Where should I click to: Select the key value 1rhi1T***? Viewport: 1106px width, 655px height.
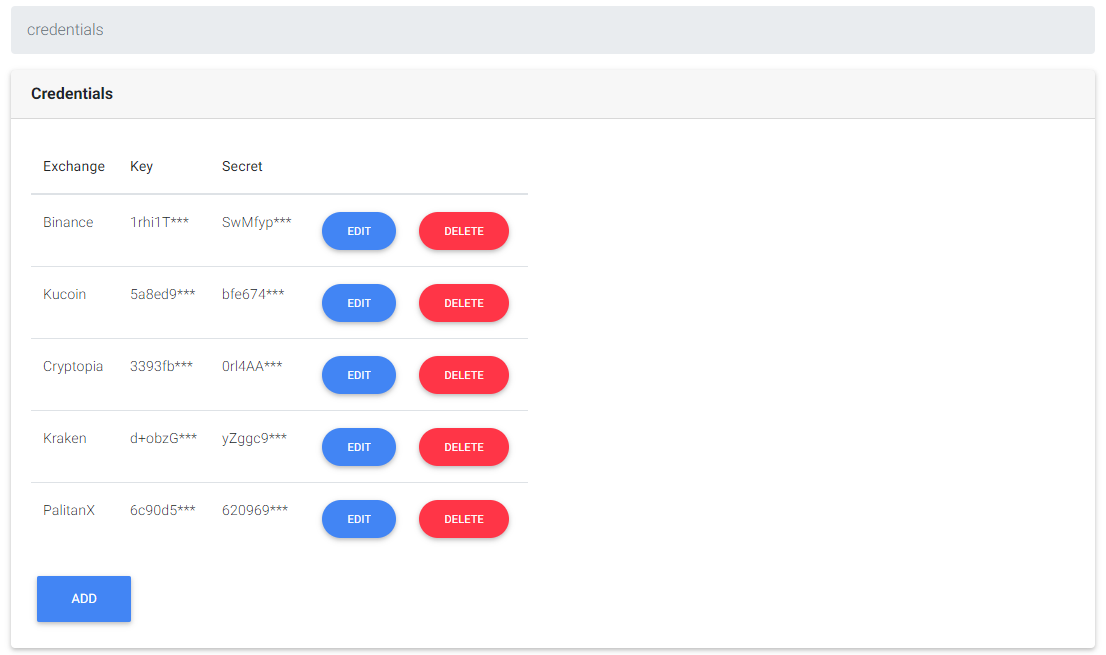click(159, 222)
